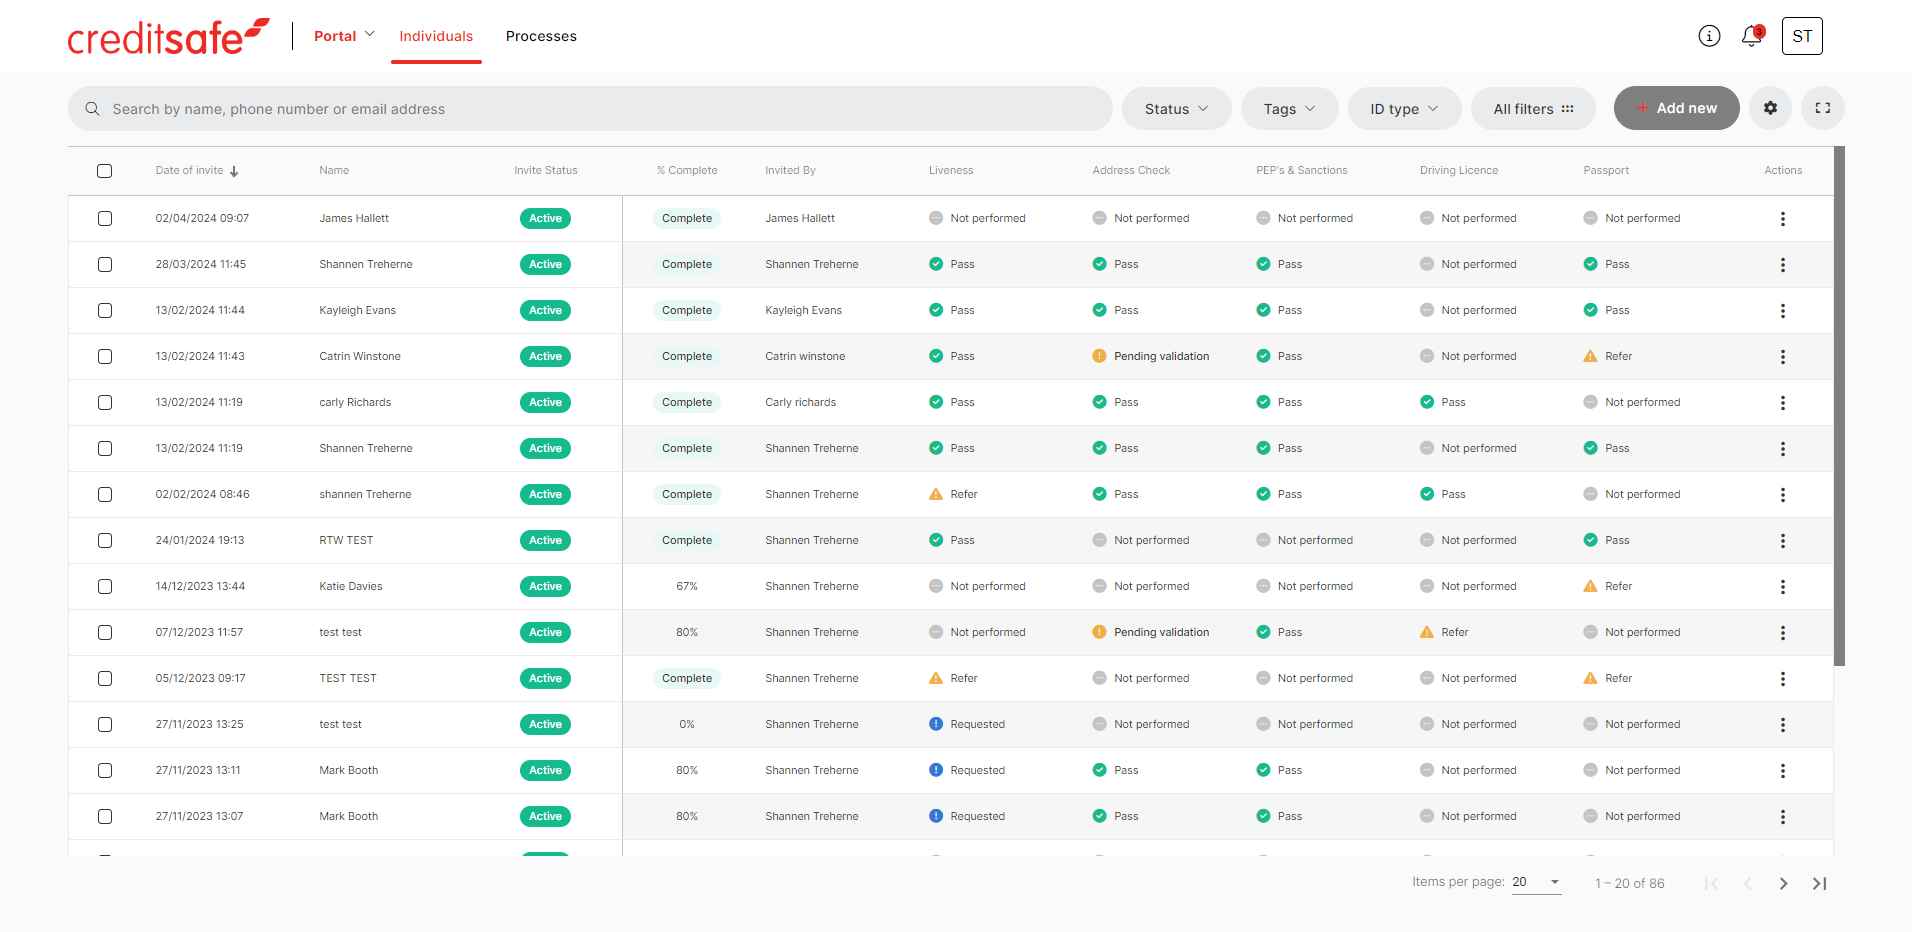
Task: Switch to the Processes tab
Action: click(541, 36)
